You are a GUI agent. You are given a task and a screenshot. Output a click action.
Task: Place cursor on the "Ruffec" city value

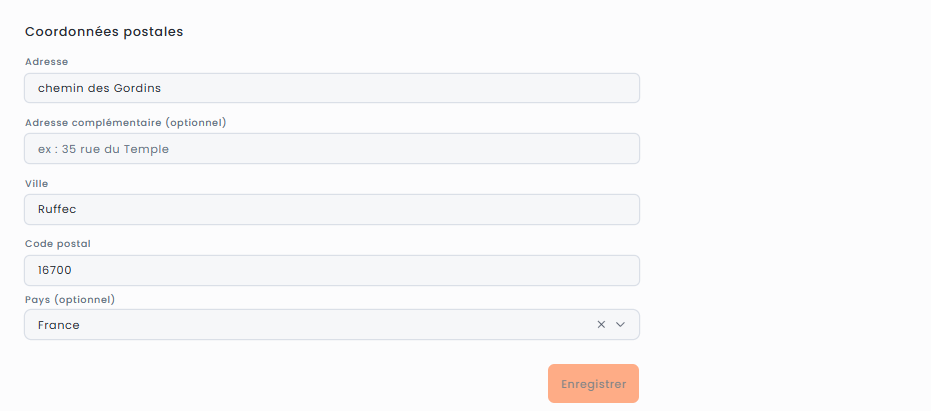tap(57, 210)
